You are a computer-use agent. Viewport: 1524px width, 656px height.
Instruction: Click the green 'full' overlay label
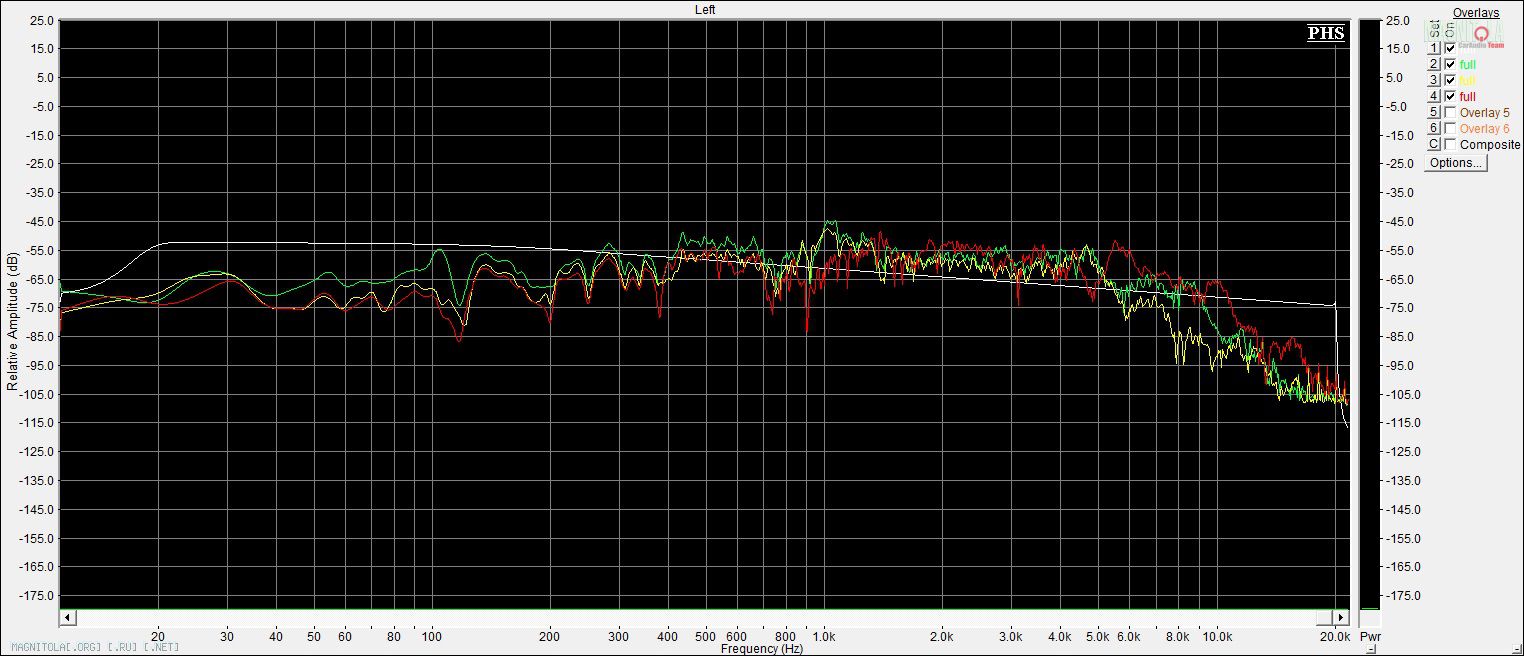(1468, 64)
